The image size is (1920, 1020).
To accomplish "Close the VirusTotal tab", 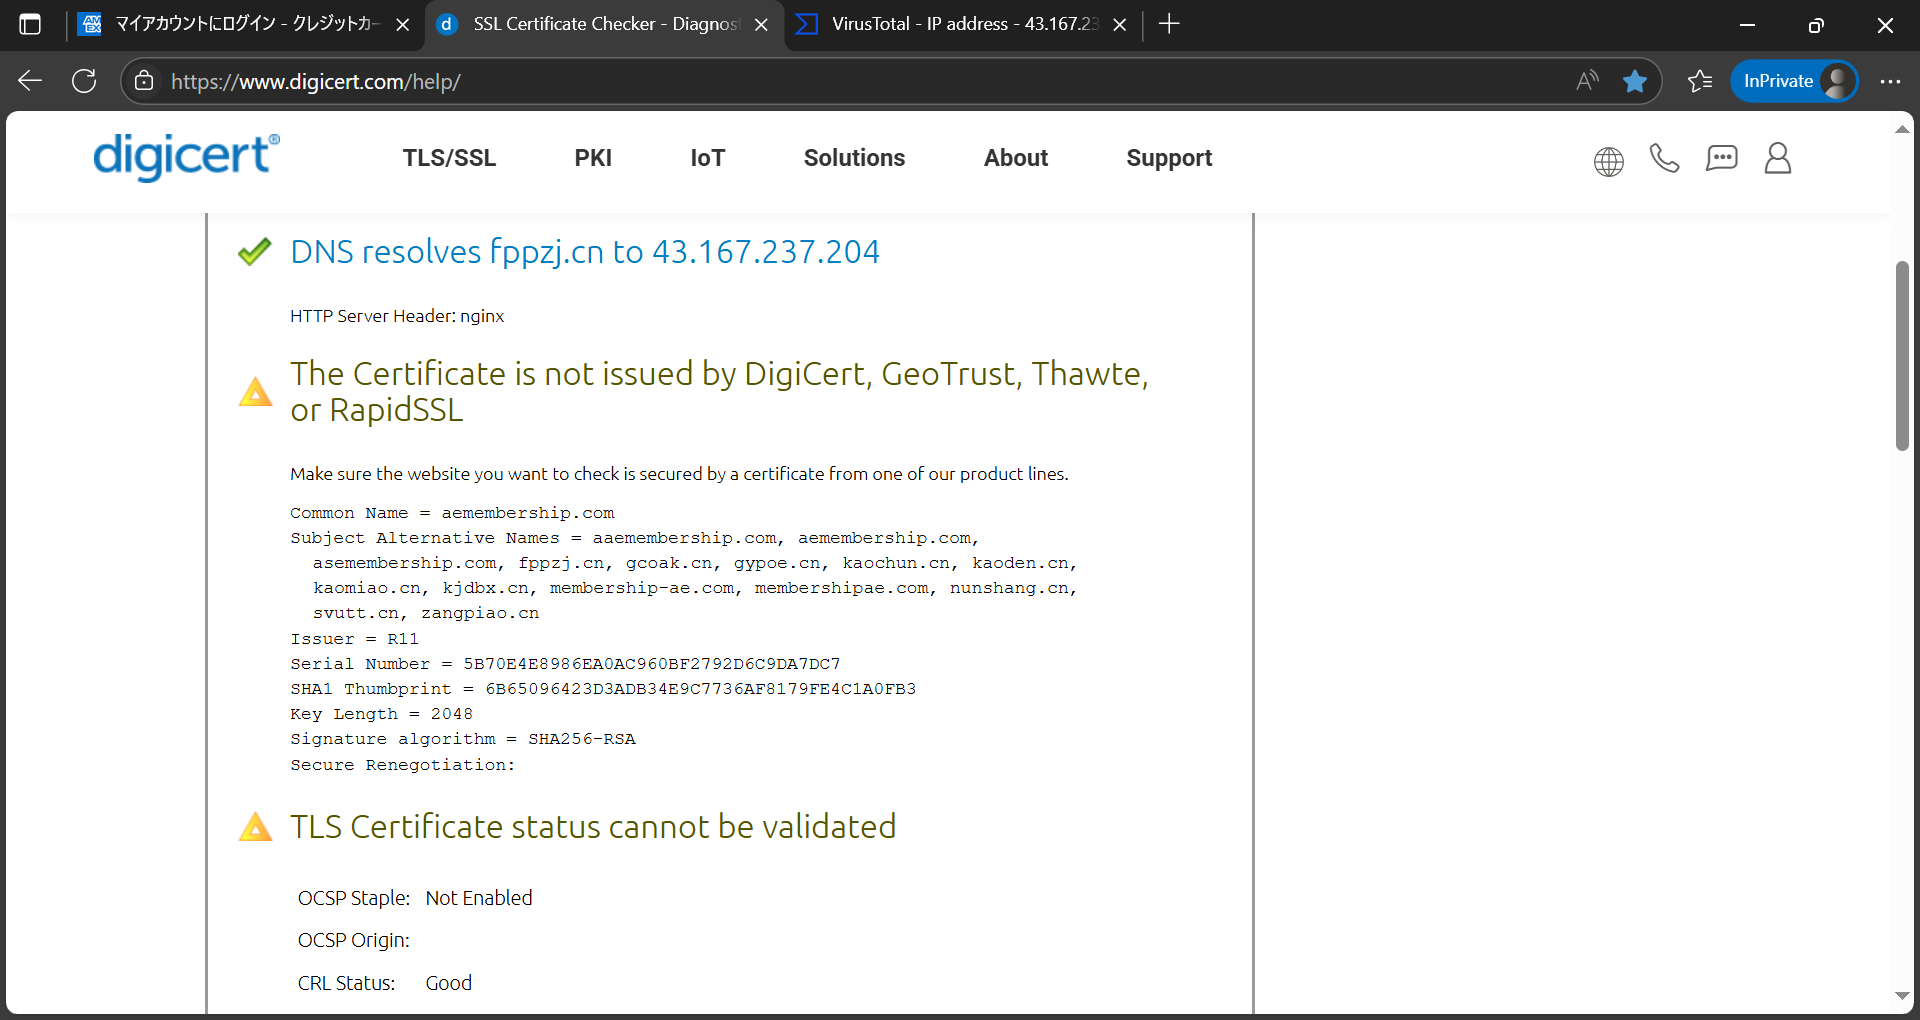I will (1119, 24).
